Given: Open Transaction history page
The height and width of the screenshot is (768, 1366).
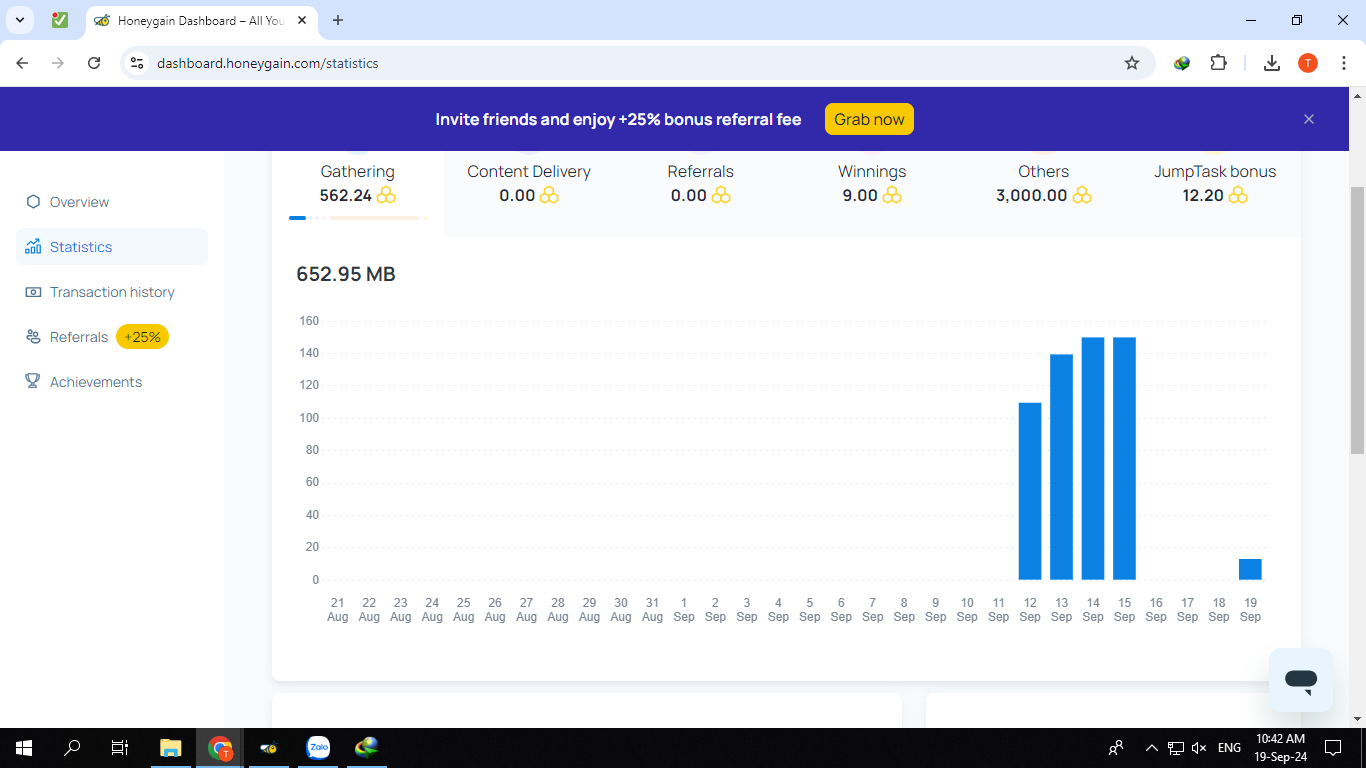Looking at the screenshot, I should click(112, 292).
